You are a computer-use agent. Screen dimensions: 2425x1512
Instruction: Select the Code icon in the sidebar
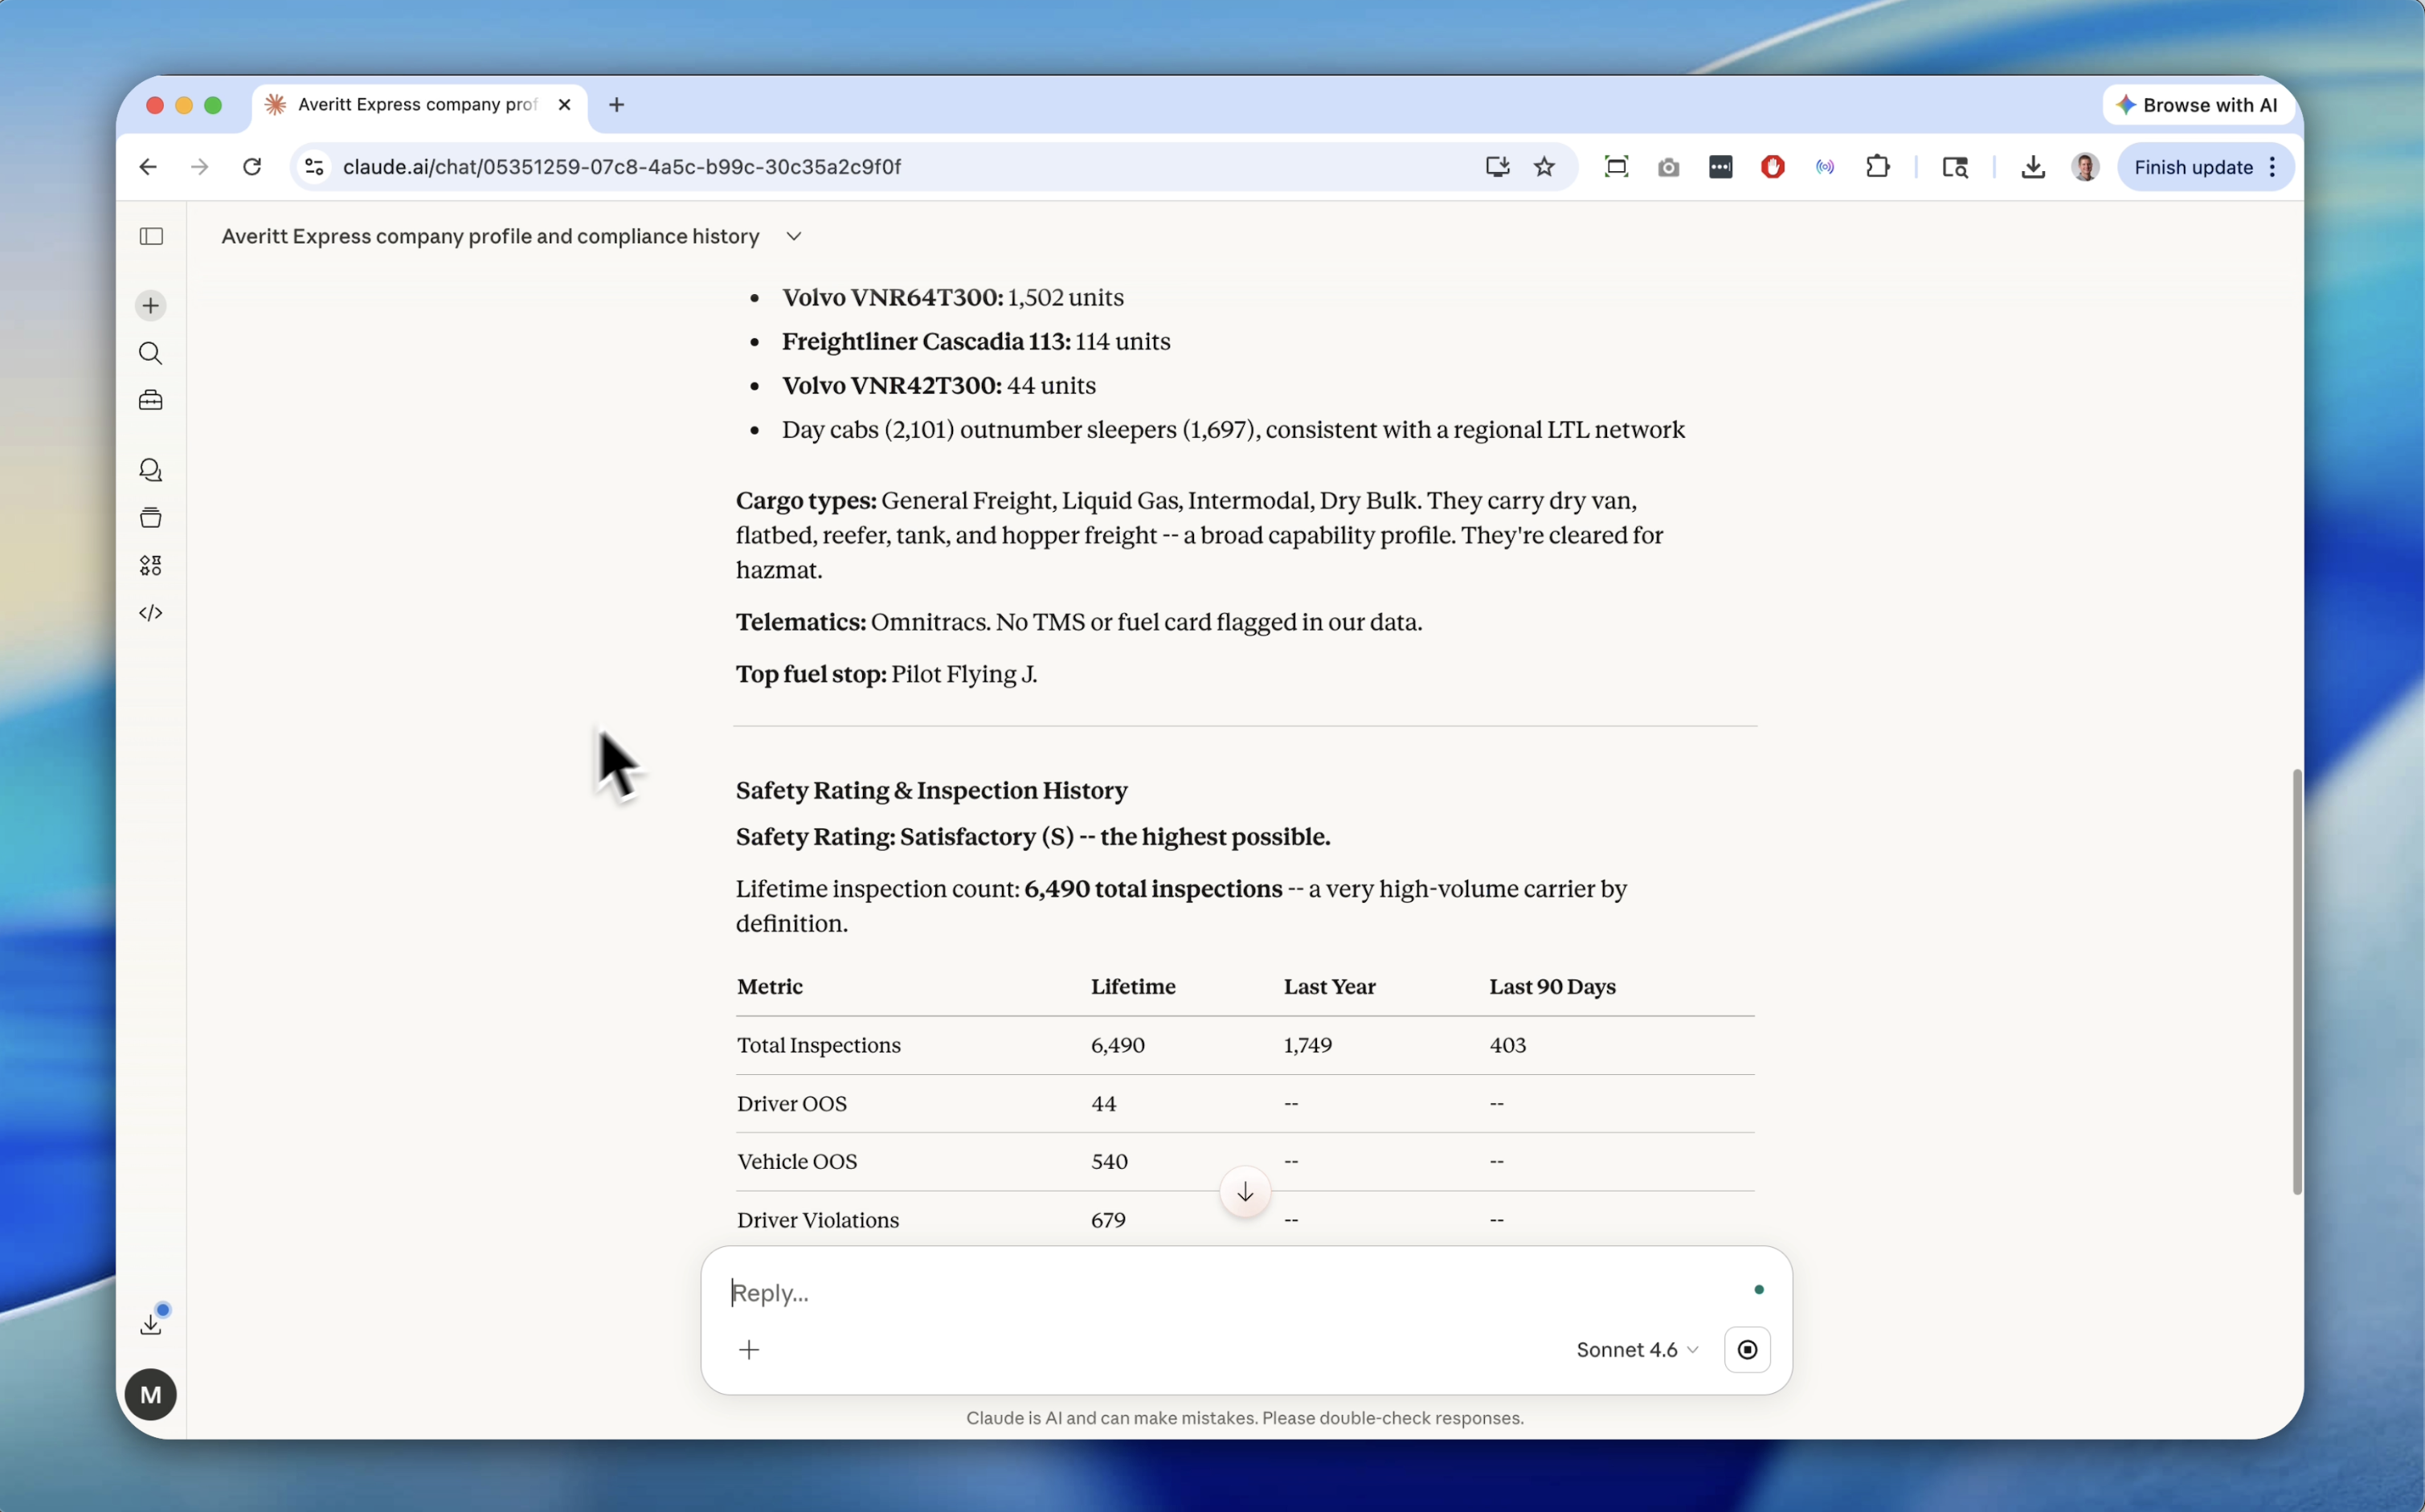tap(150, 613)
